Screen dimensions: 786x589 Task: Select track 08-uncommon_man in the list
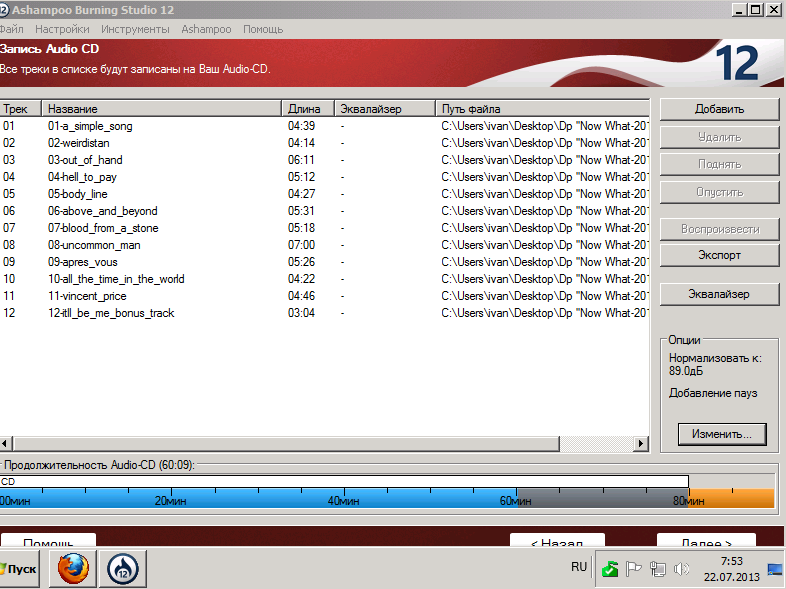(x=324, y=245)
